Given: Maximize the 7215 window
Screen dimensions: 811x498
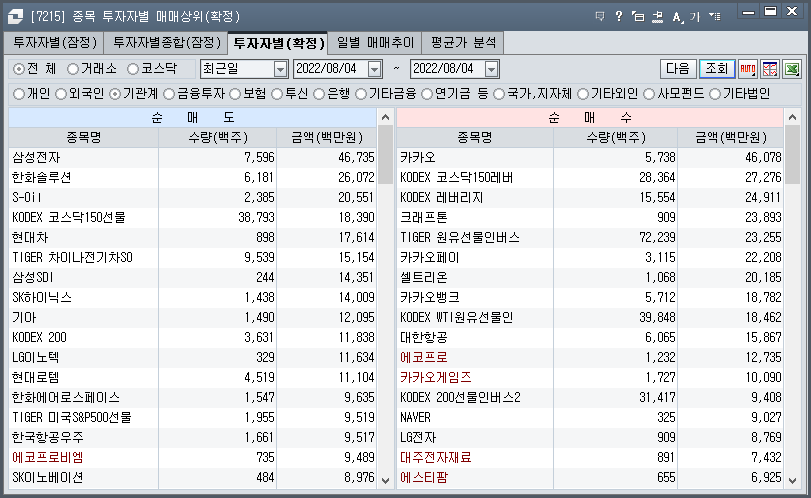Looking at the screenshot, I should point(771,11).
